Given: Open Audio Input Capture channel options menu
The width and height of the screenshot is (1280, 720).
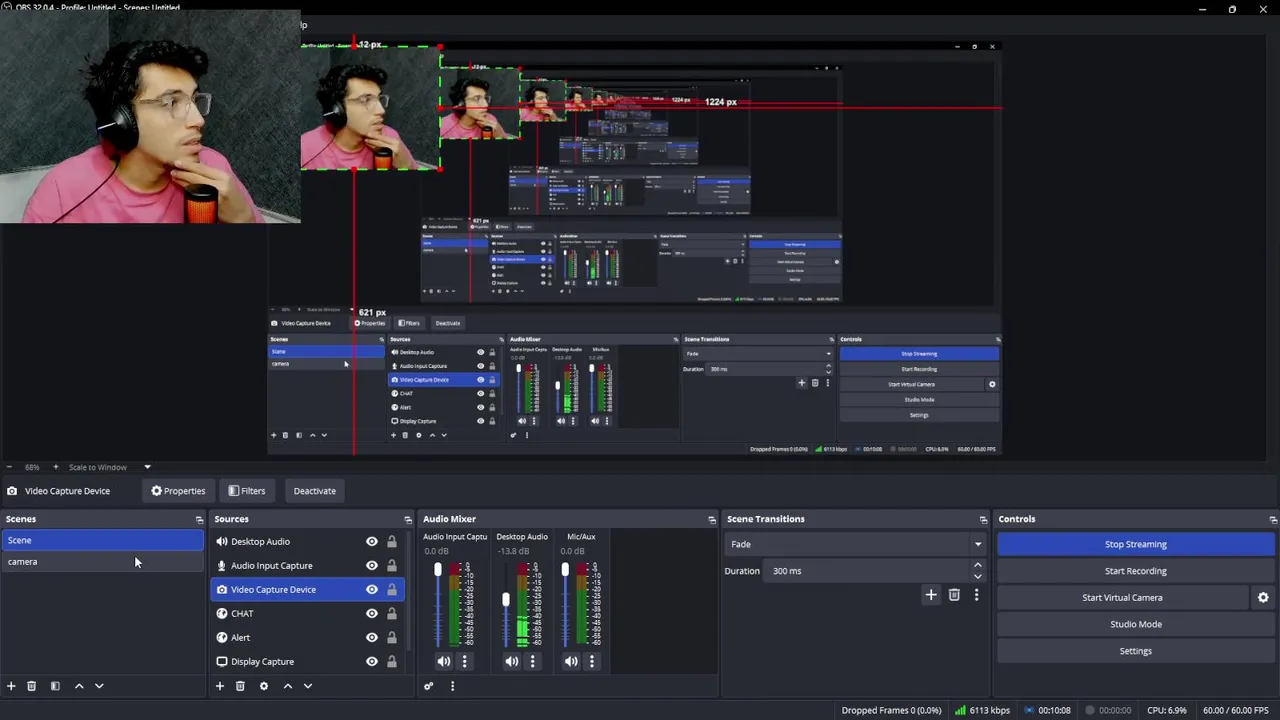Looking at the screenshot, I should [464, 661].
